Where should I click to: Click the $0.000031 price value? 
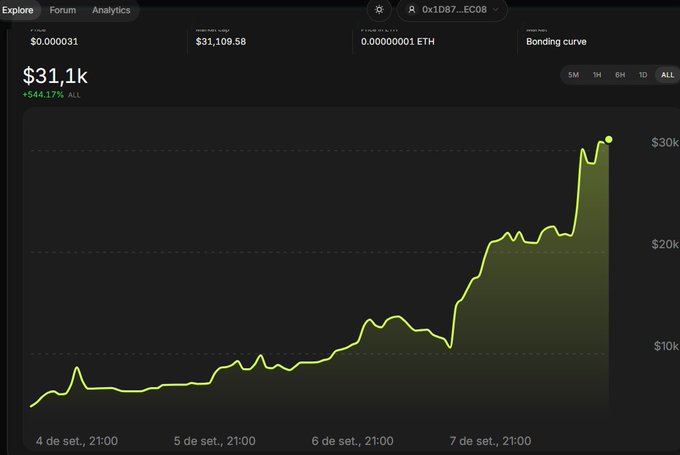tap(54, 42)
